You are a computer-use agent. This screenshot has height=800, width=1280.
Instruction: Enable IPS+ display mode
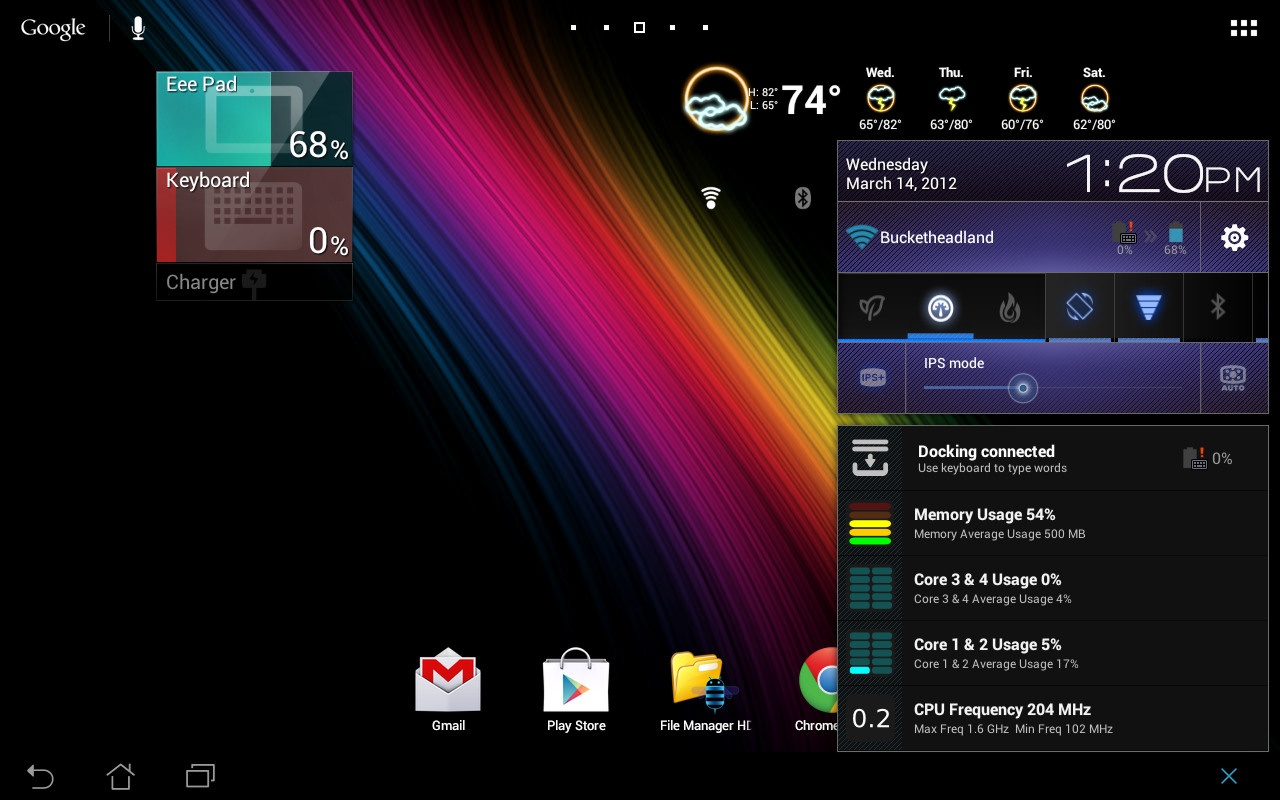coord(871,377)
